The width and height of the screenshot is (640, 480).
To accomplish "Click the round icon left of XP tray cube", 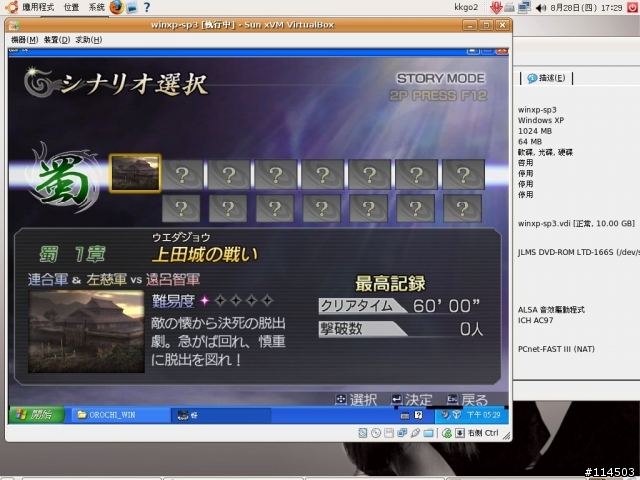I will pos(445,415).
